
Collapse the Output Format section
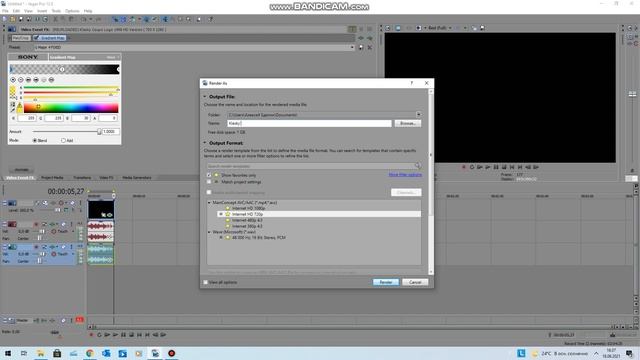pyautogui.click(x=205, y=143)
